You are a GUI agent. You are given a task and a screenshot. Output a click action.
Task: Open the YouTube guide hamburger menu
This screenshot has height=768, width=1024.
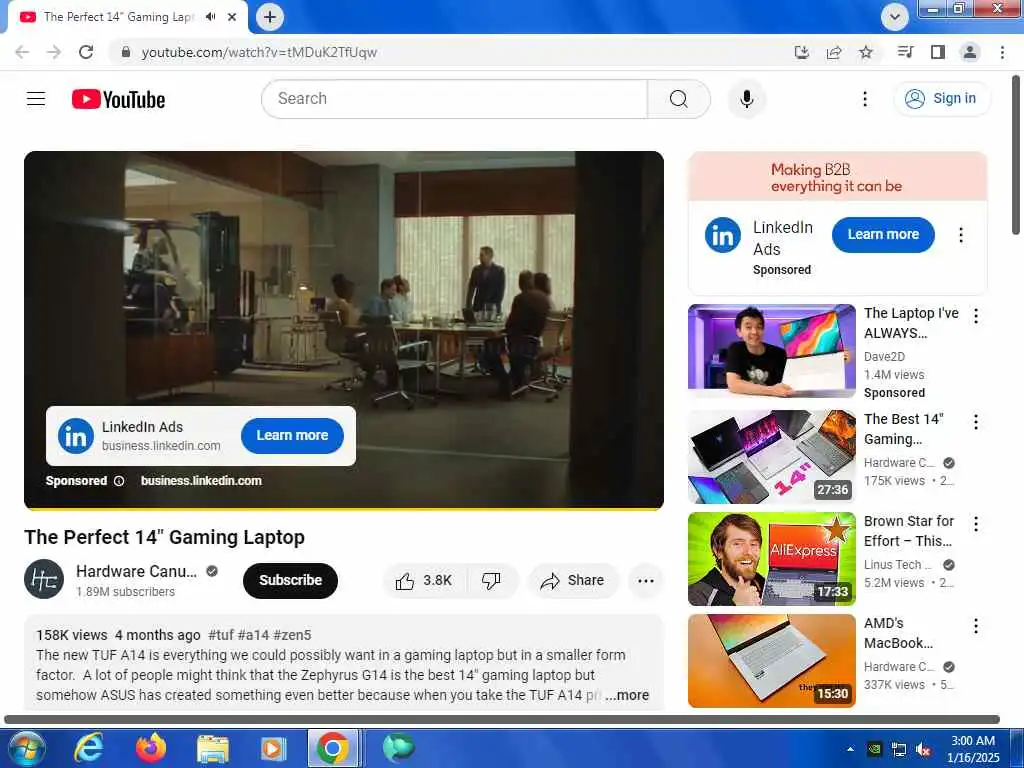[36, 99]
